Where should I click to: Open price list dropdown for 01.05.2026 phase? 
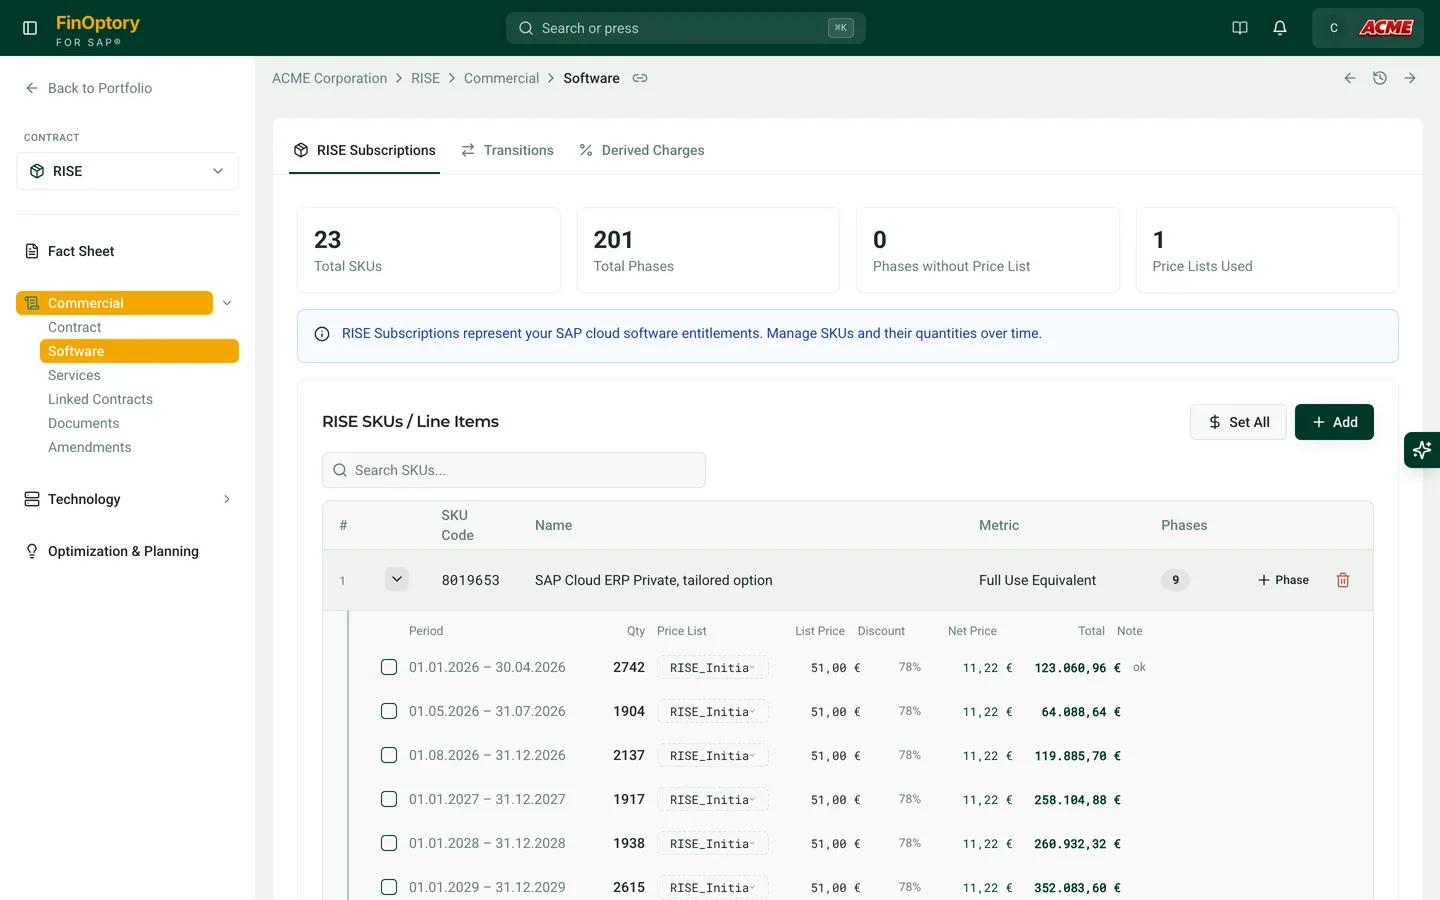pos(712,712)
